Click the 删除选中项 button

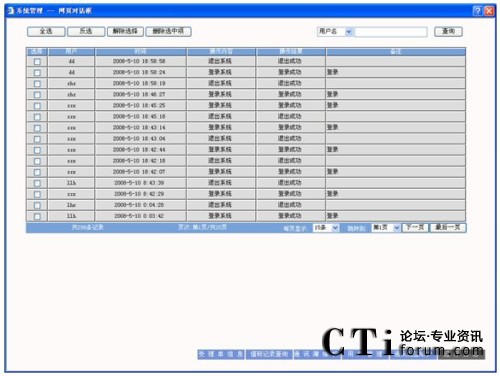168,31
